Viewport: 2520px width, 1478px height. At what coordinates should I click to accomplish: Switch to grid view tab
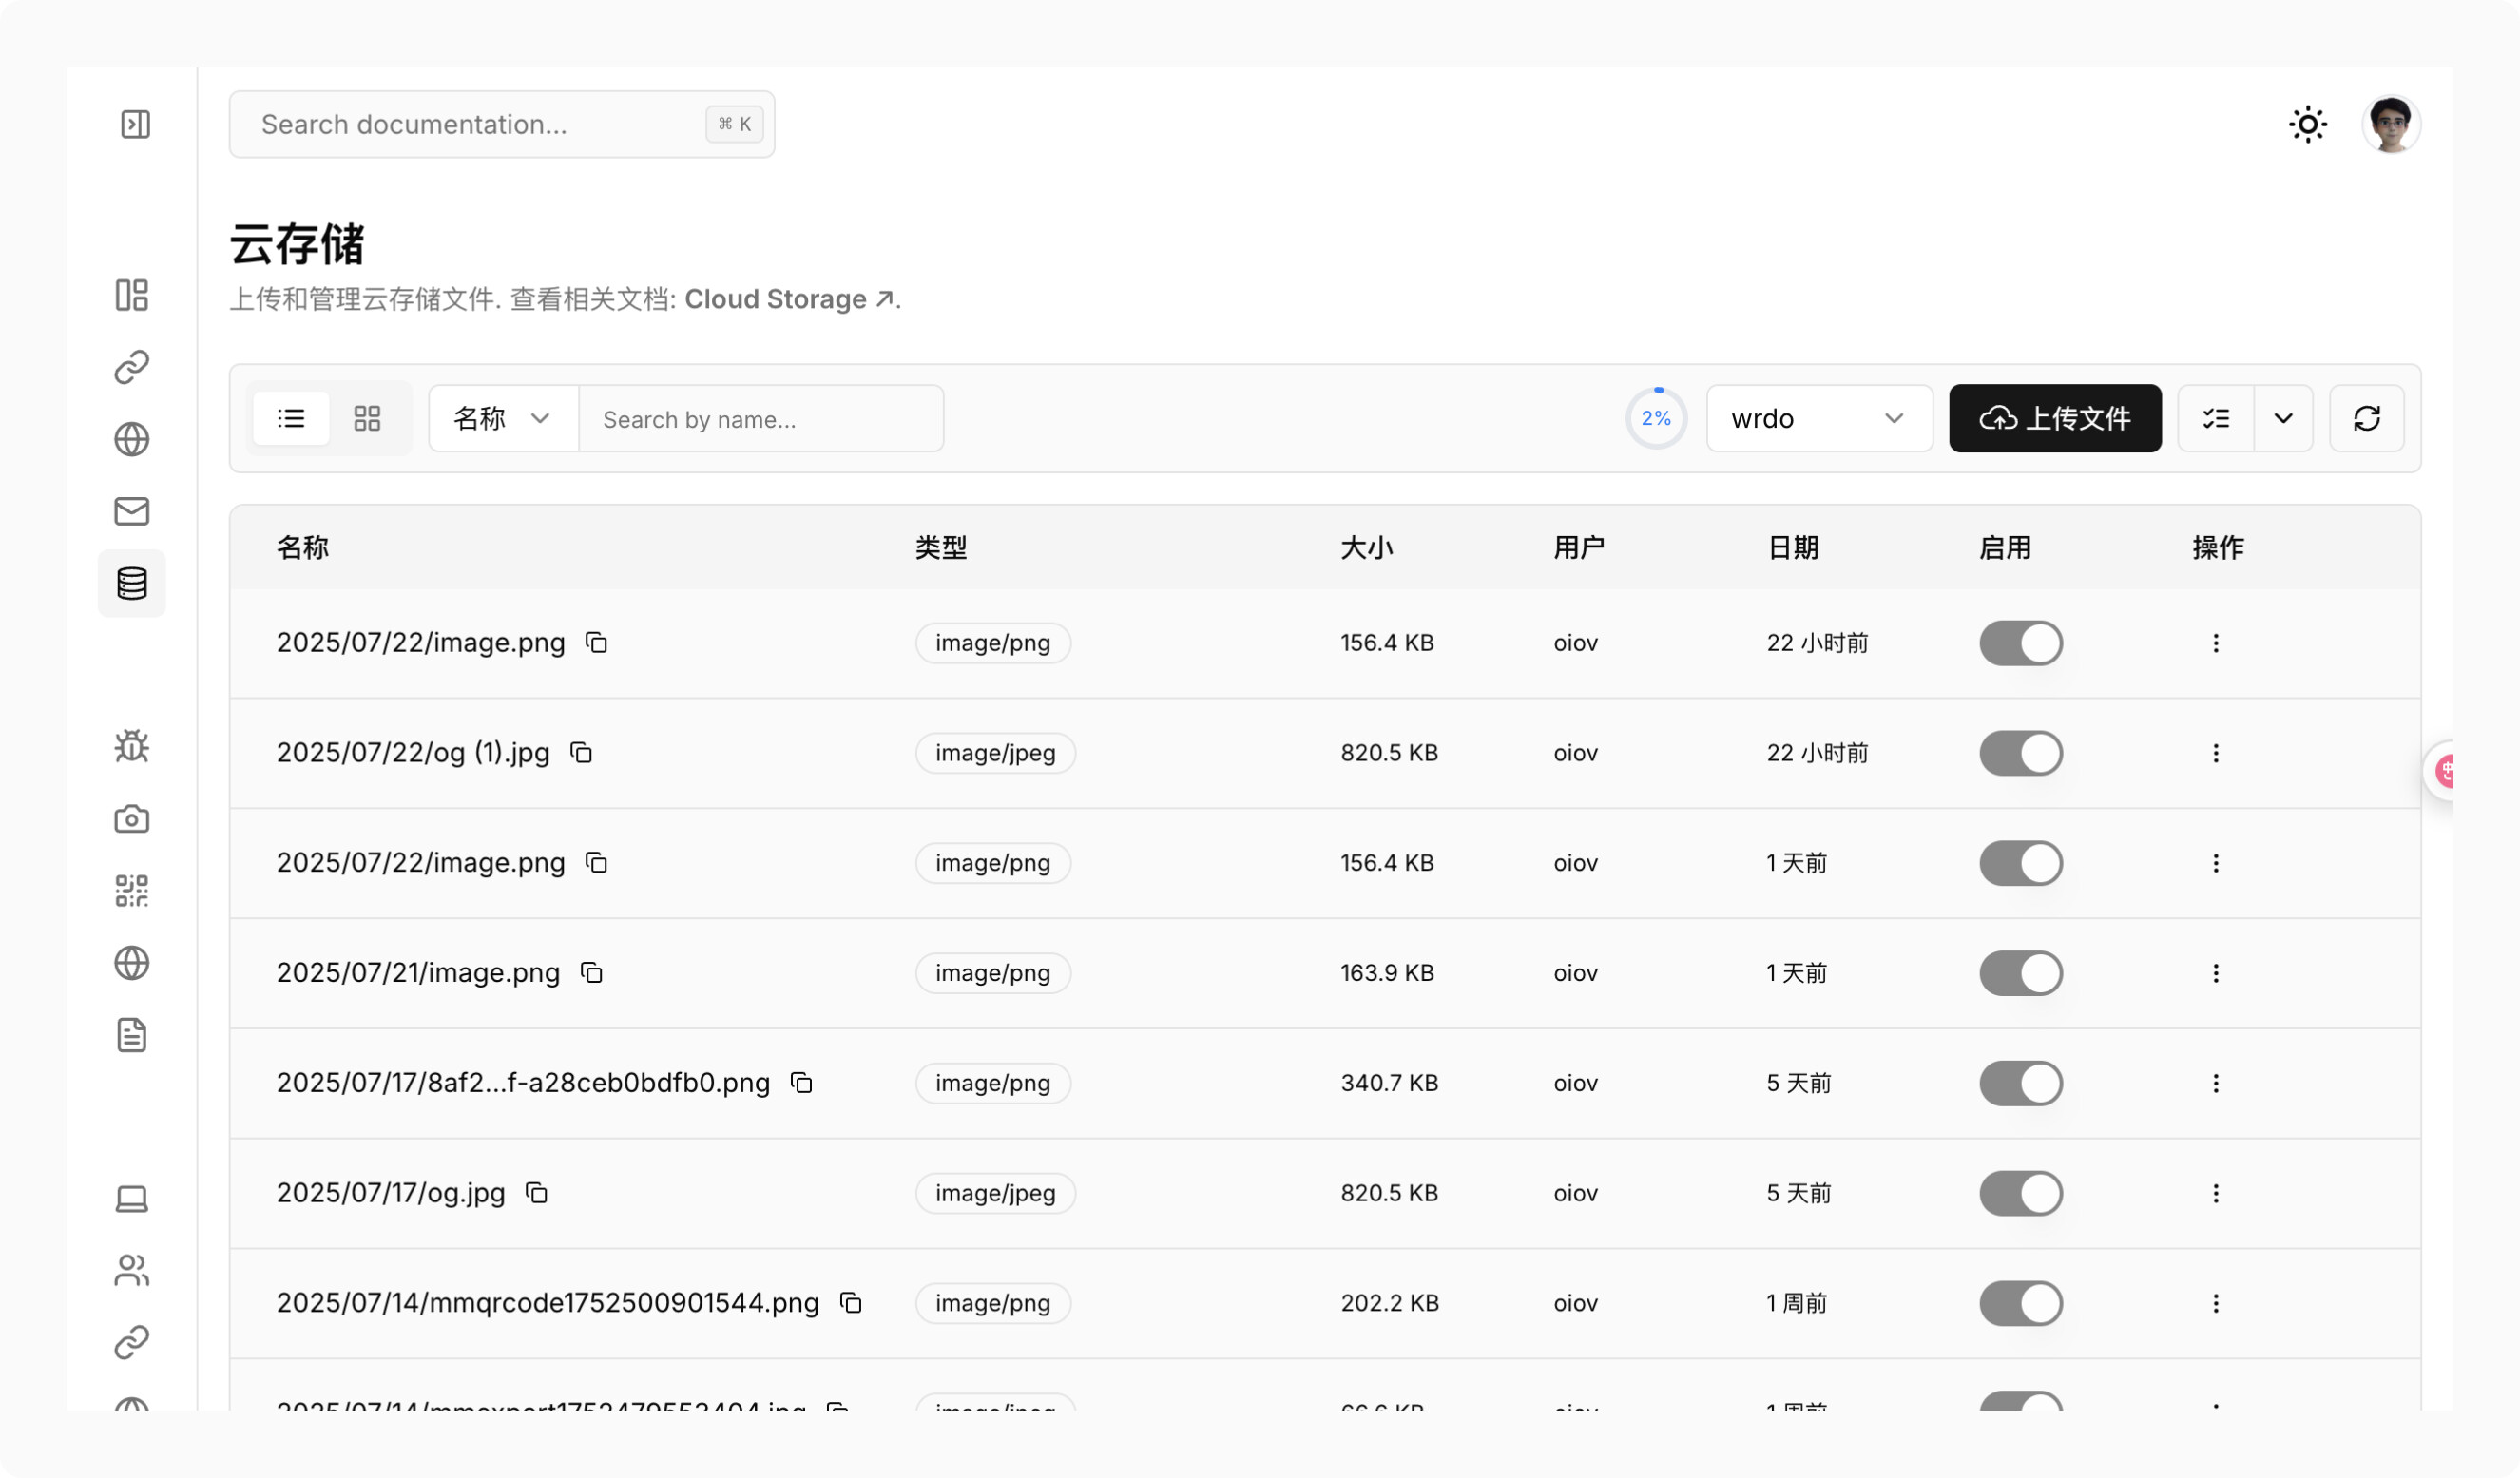pos(367,418)
